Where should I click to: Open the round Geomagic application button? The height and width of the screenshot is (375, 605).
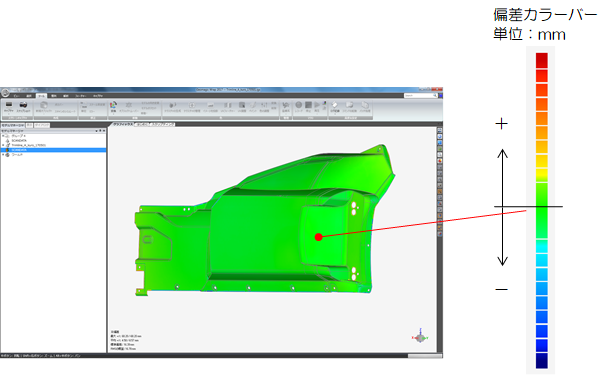coord(5,93)
